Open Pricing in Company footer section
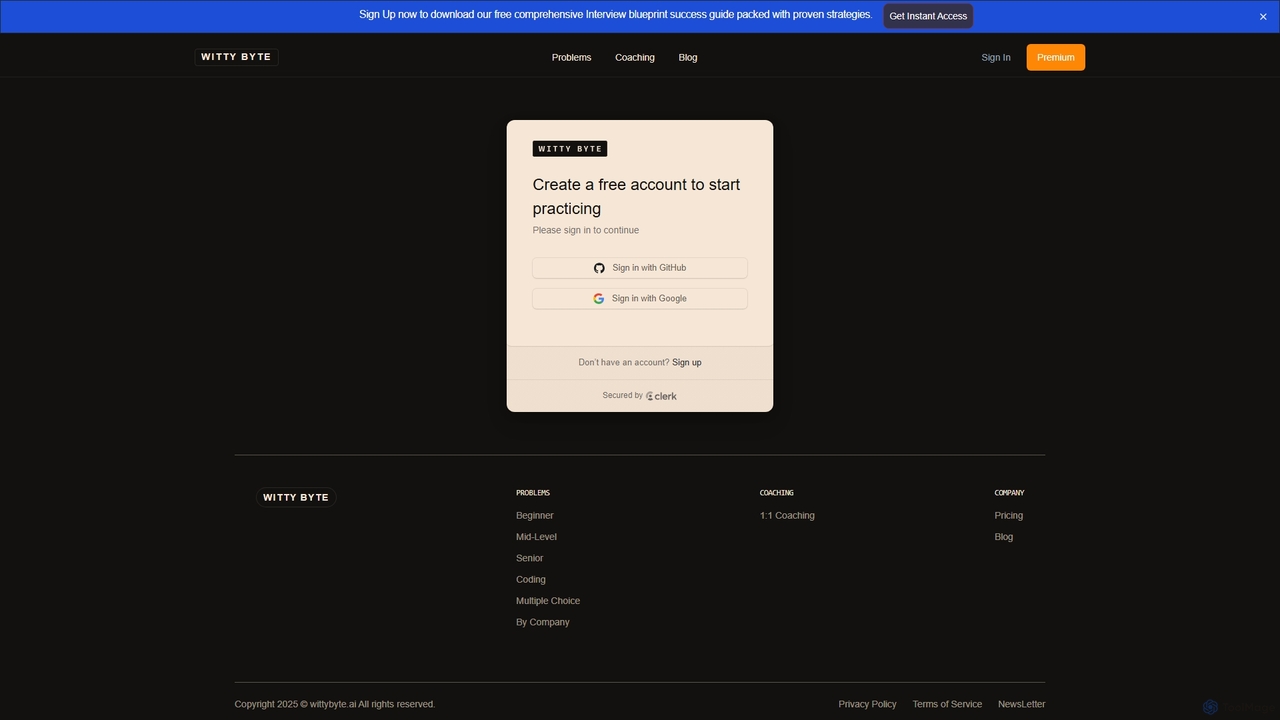This screenshot has height=720, width=1280. tap(1009, 516)
